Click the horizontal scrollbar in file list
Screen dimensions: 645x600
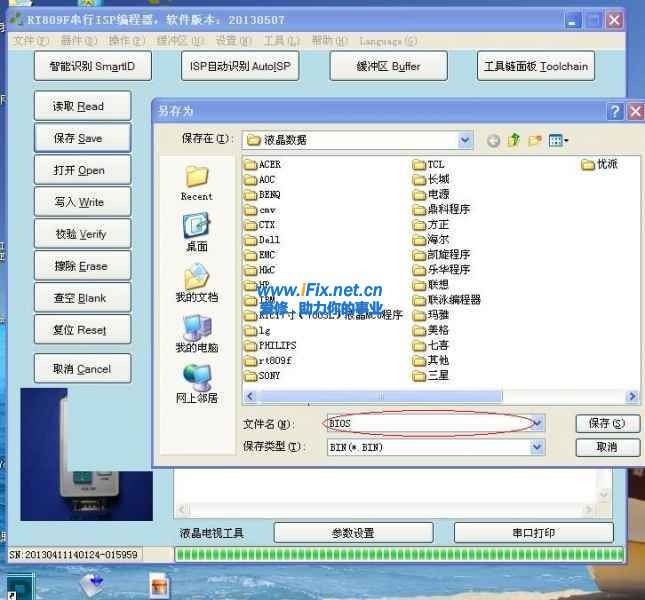(x=440, y=397)
